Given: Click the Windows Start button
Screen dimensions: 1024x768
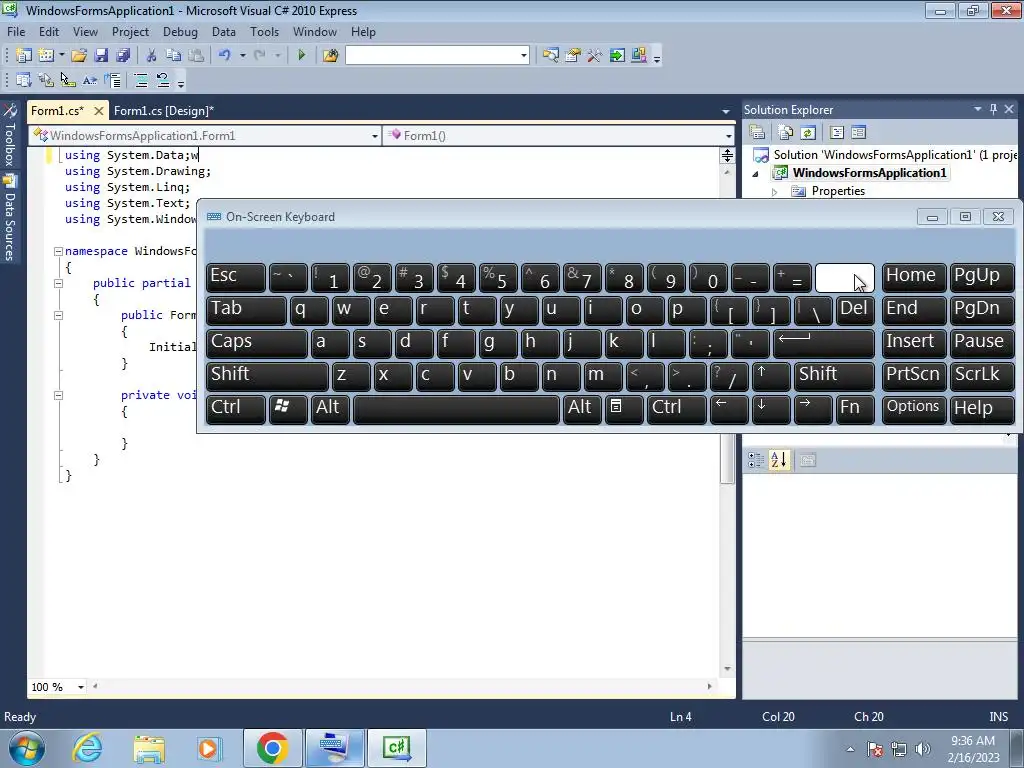Looking at the screenshot, I should point(27,748).
